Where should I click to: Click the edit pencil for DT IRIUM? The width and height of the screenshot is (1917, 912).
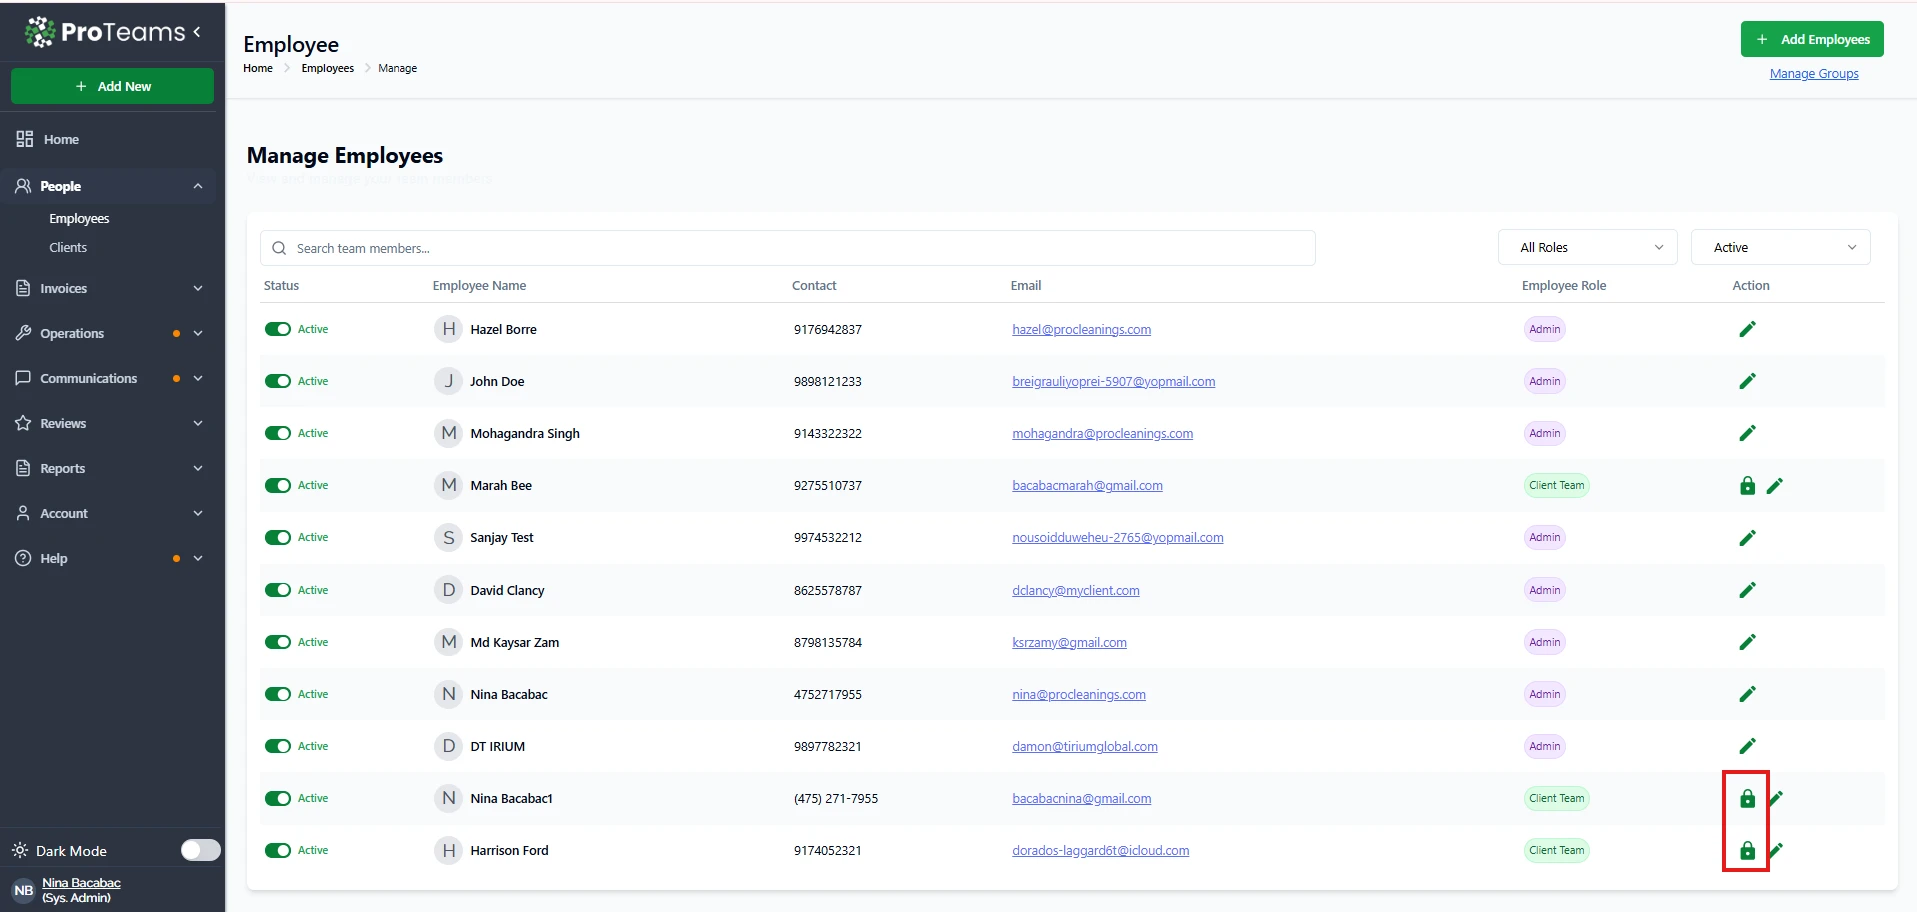coord(1747,746)
